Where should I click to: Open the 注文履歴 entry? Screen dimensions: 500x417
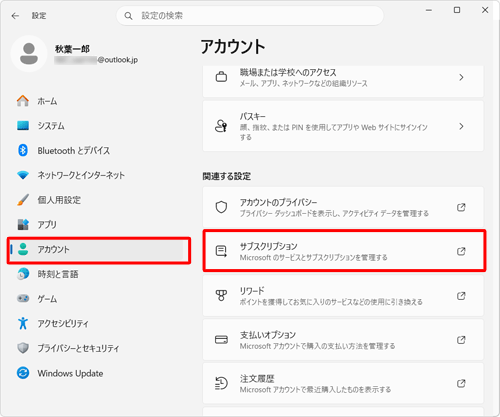(x=343, y=383)
